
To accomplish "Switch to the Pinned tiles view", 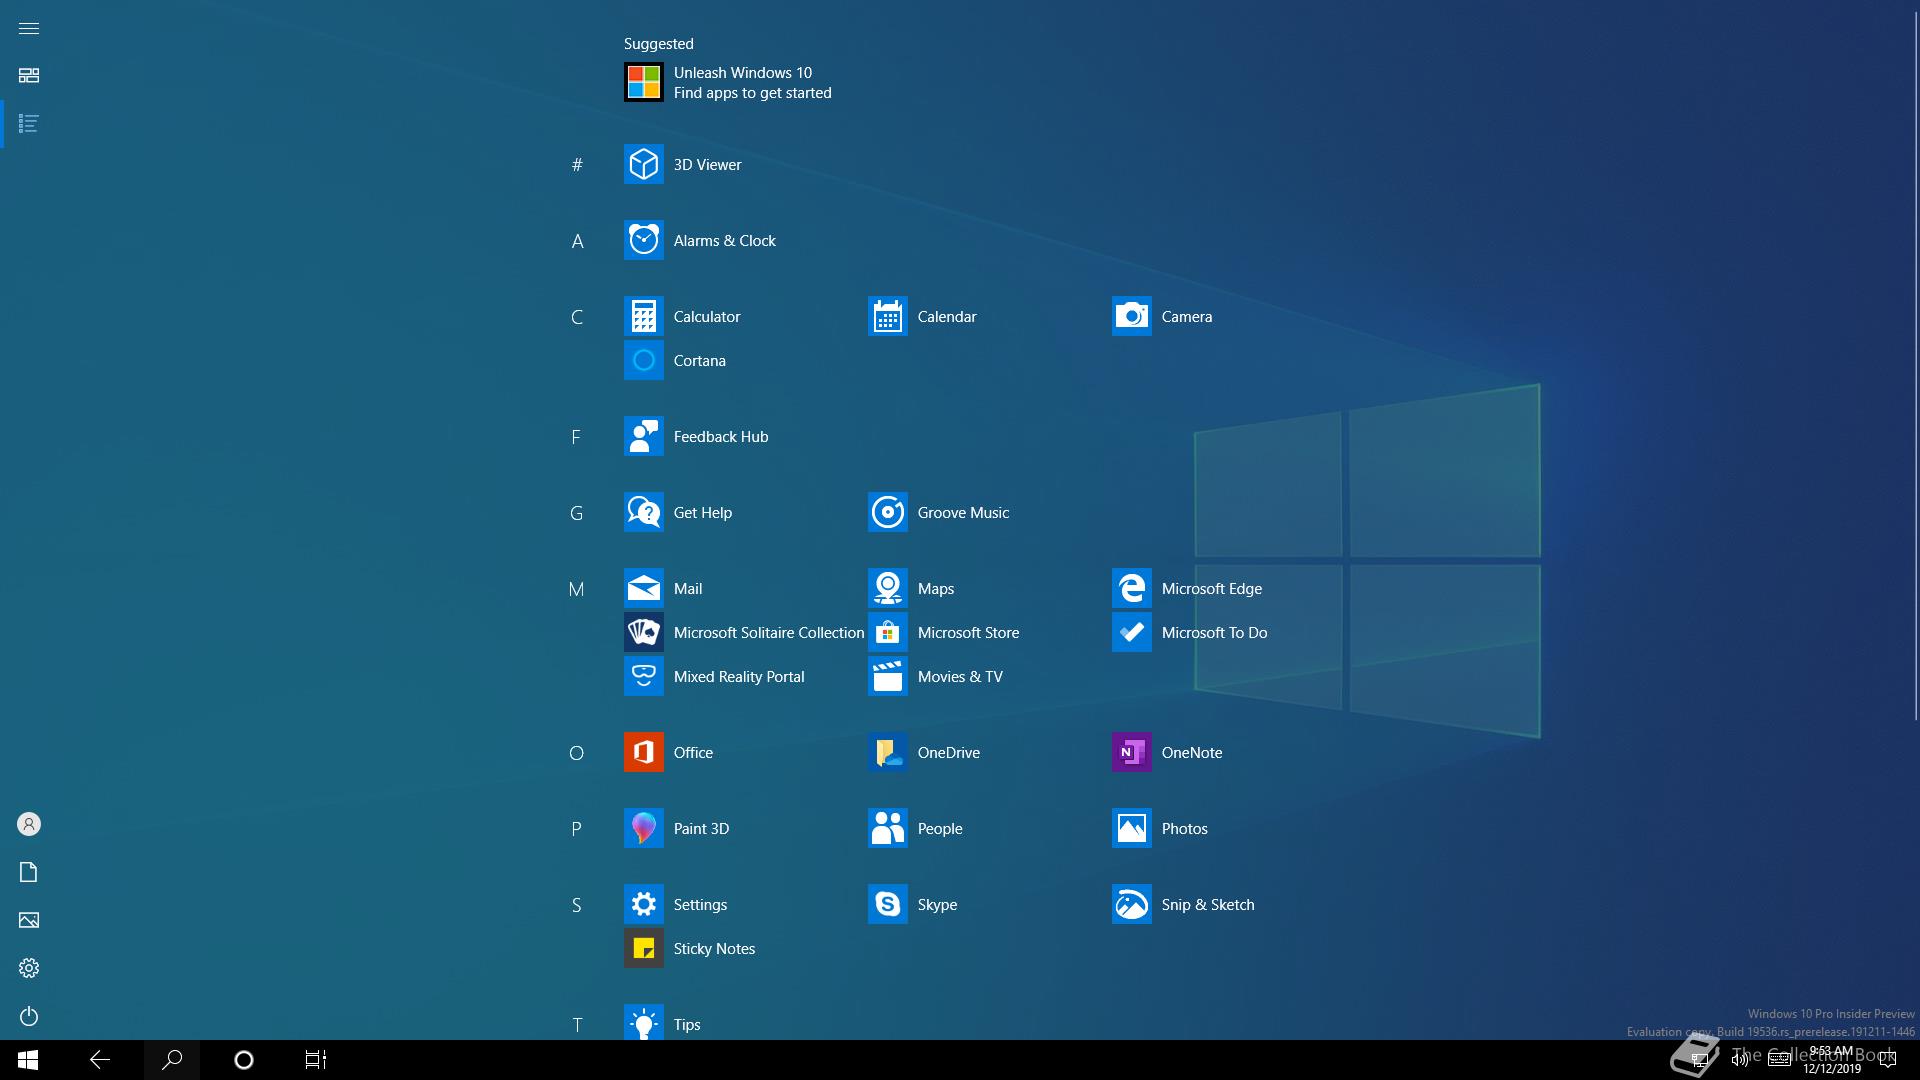I will tap(29, 76).
